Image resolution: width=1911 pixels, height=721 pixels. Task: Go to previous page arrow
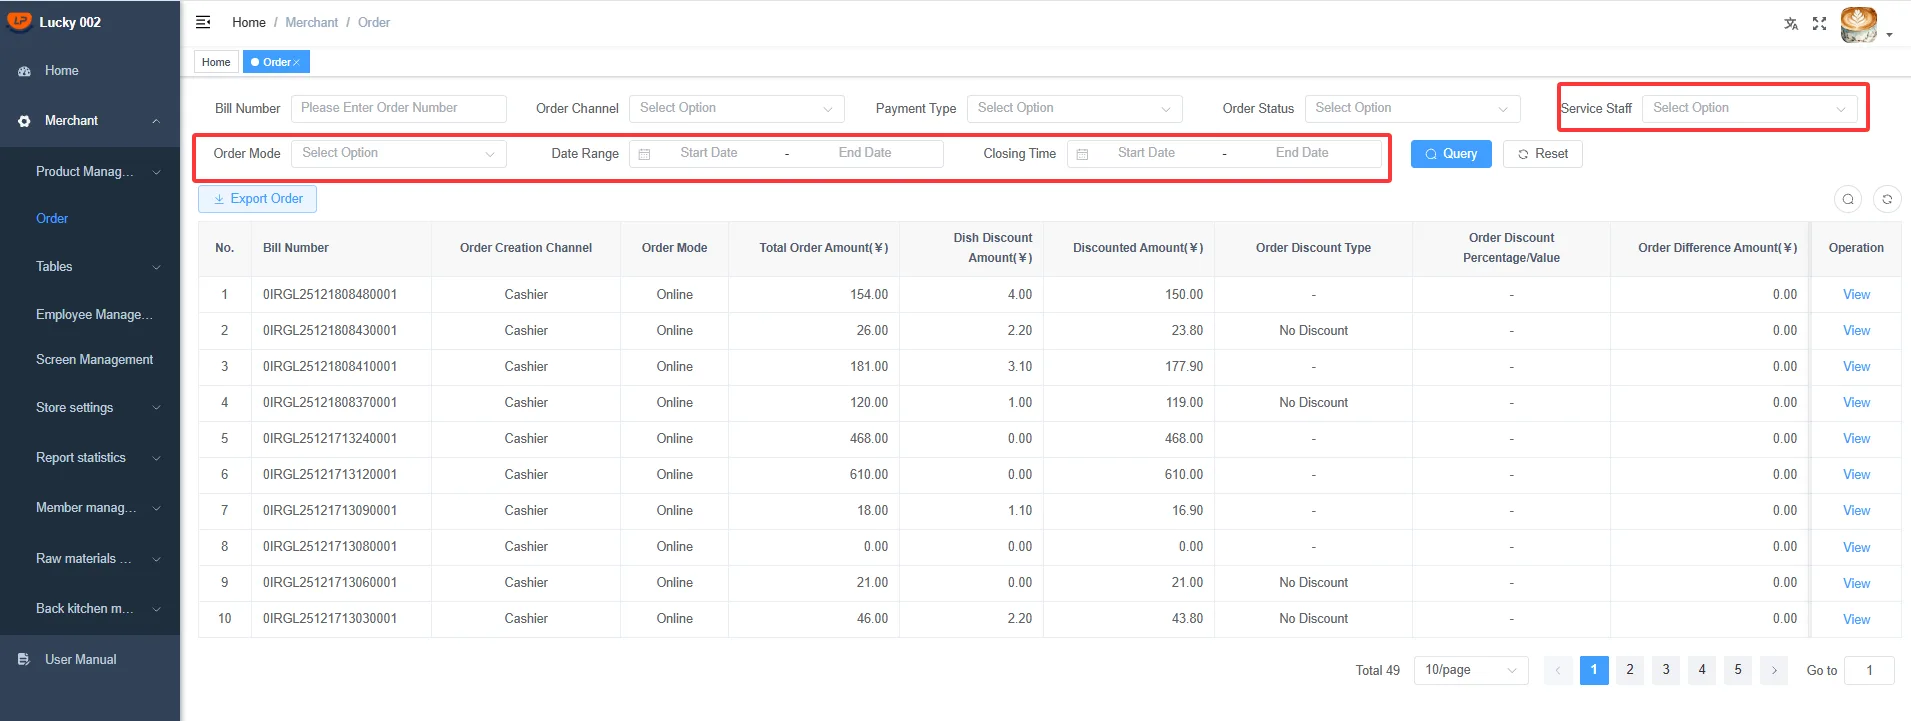1558,670
